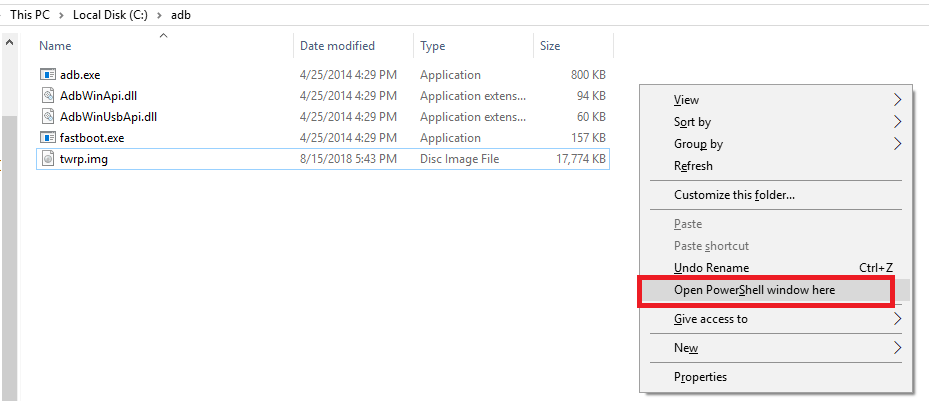The height and width of the screenshot is (401, 929).
Task: Open folder Properties from context menu
Action: click(776, 377)
